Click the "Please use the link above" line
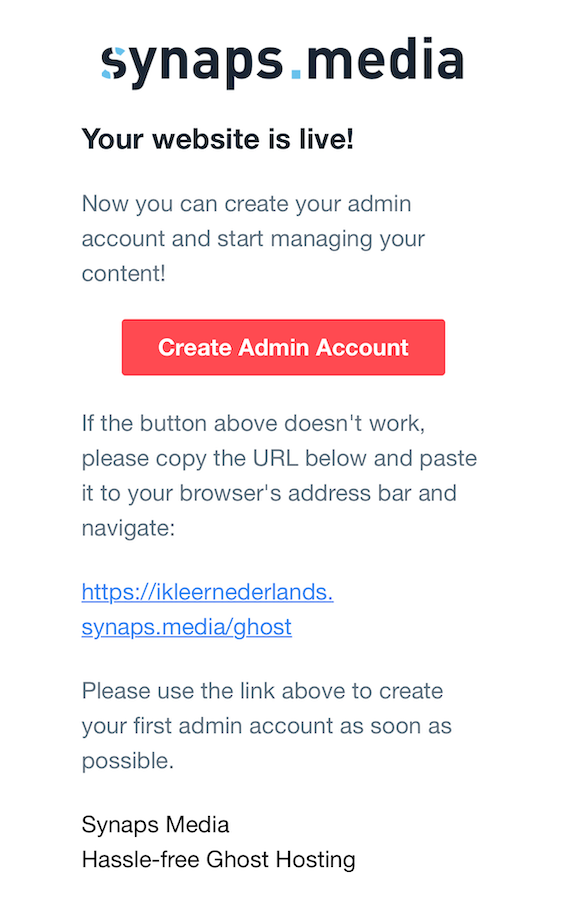 tap(262, 691)
